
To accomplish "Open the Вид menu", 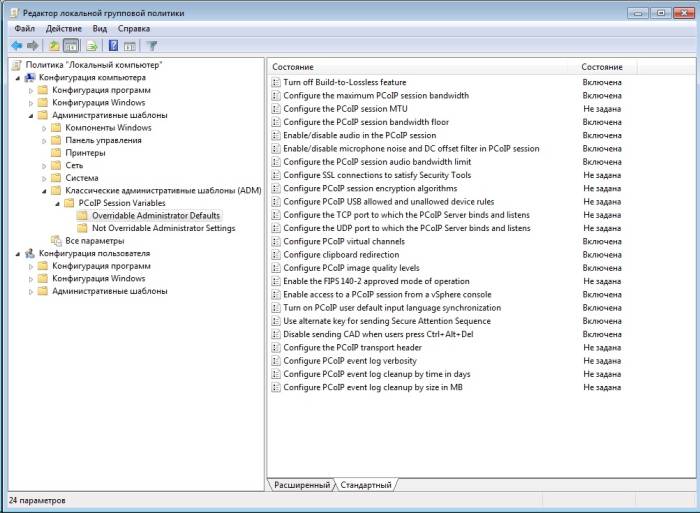I will pyautogui.click(x=100, y=29).
